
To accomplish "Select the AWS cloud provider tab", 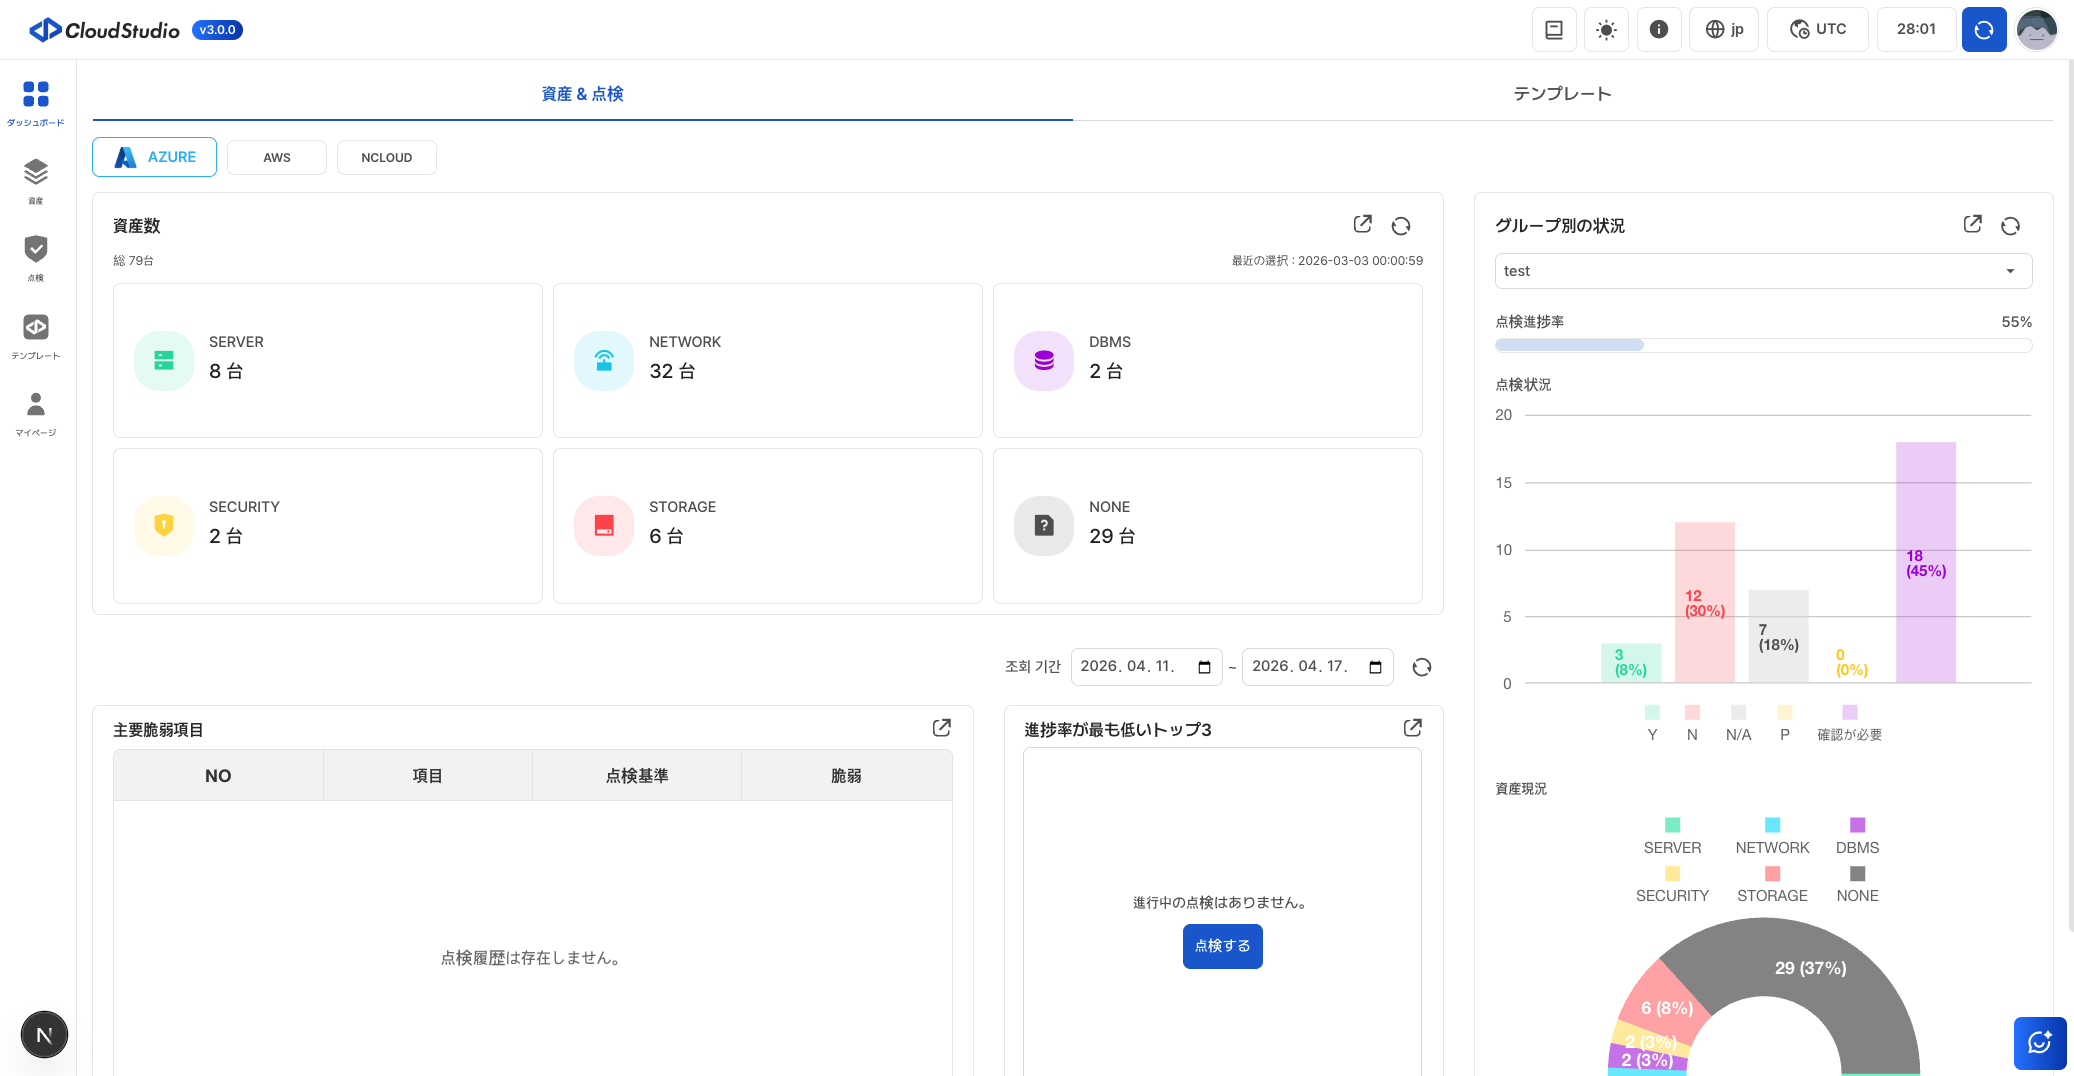I will [x=277, y=158].
